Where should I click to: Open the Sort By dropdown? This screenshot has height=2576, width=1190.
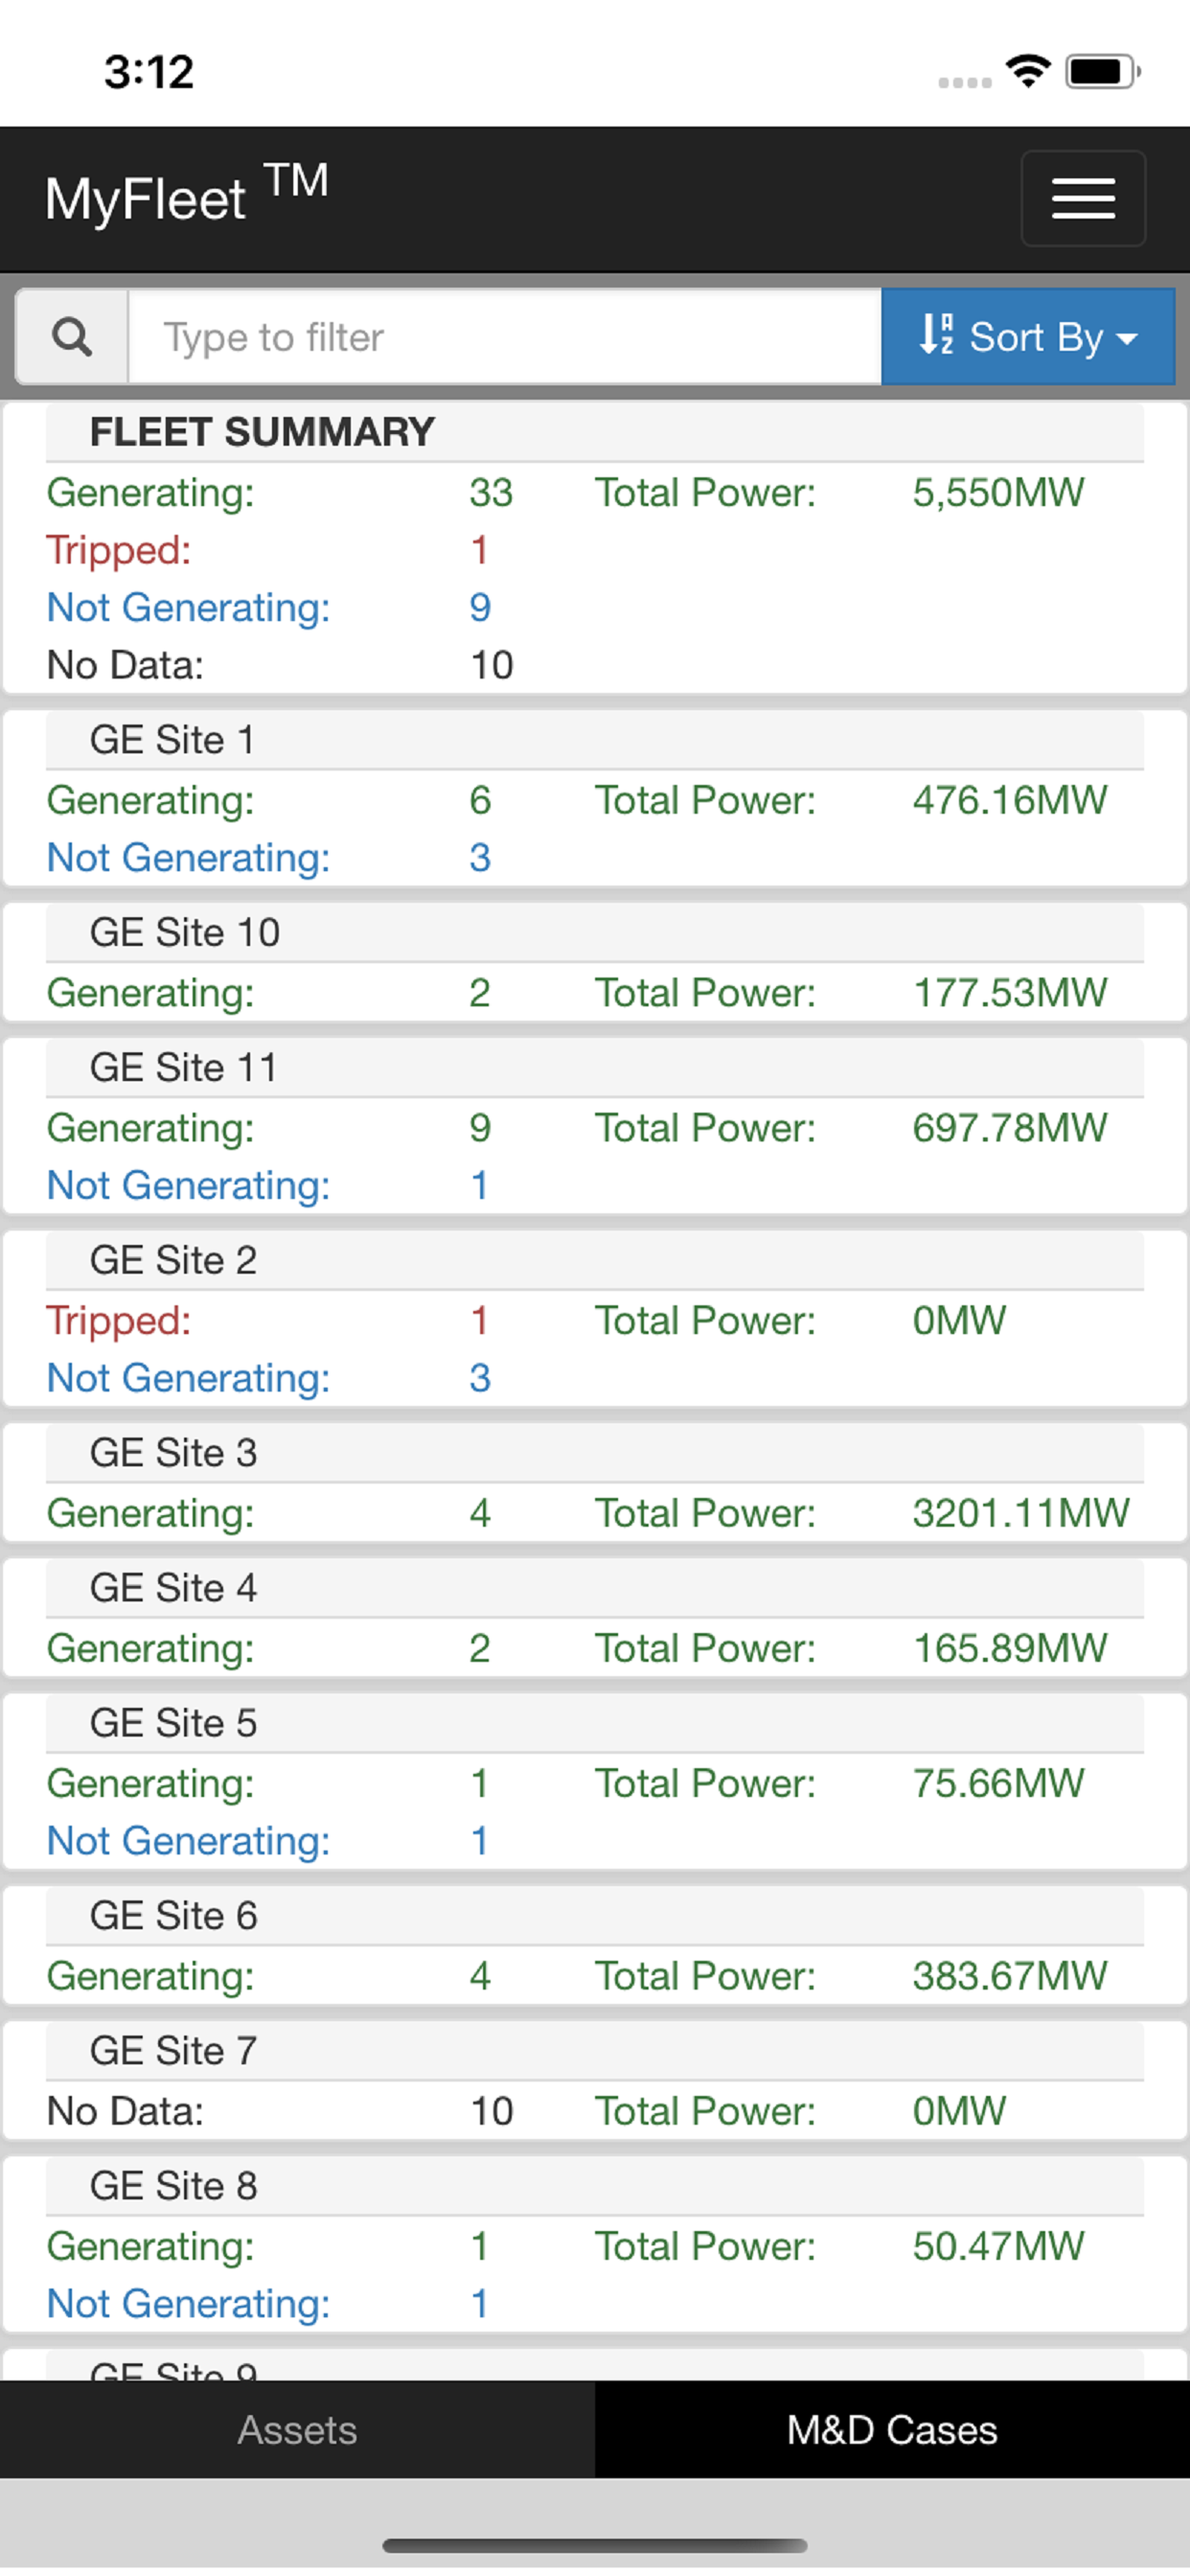pos(1028,337)
